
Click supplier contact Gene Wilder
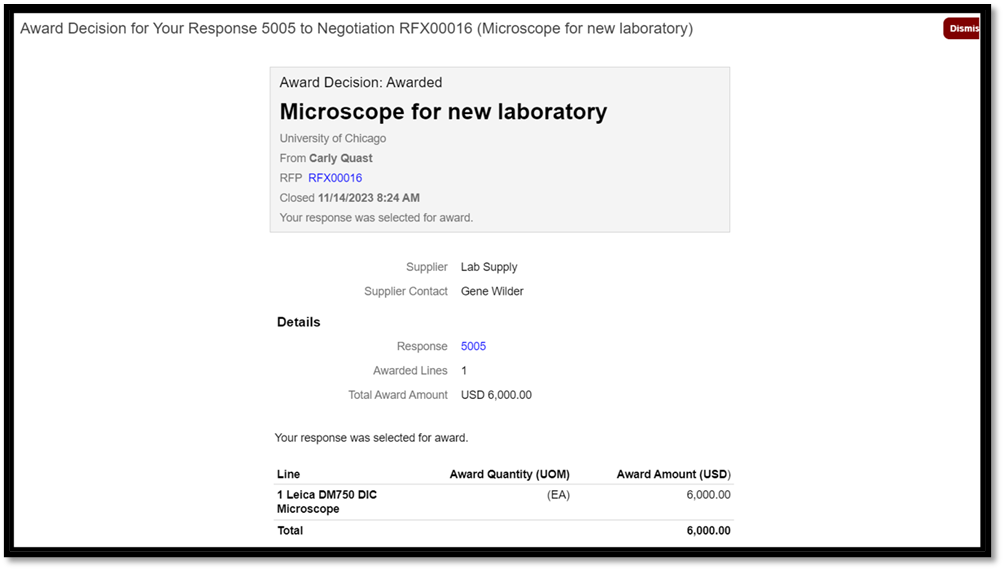pos(492,291)
